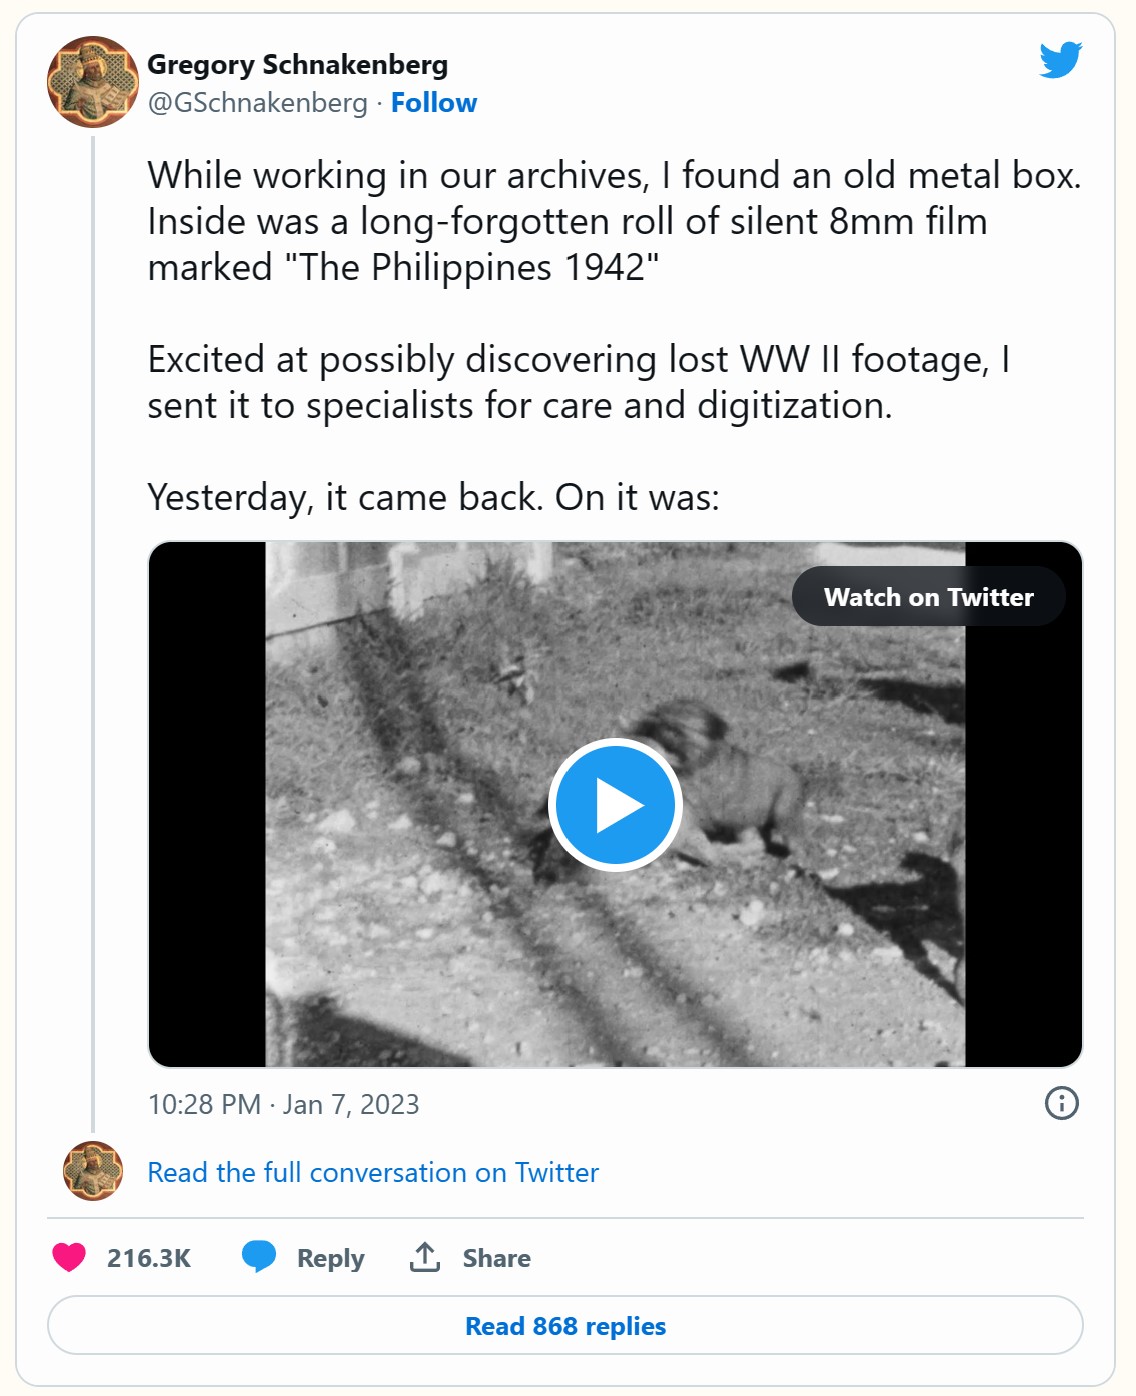
Task: Click Read 868 replies button
Action: coord(565,1326)
